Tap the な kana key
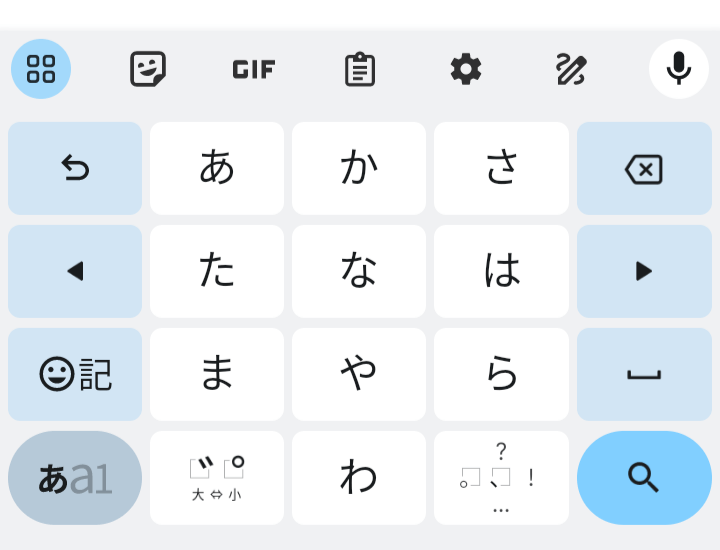 point(359,271)
